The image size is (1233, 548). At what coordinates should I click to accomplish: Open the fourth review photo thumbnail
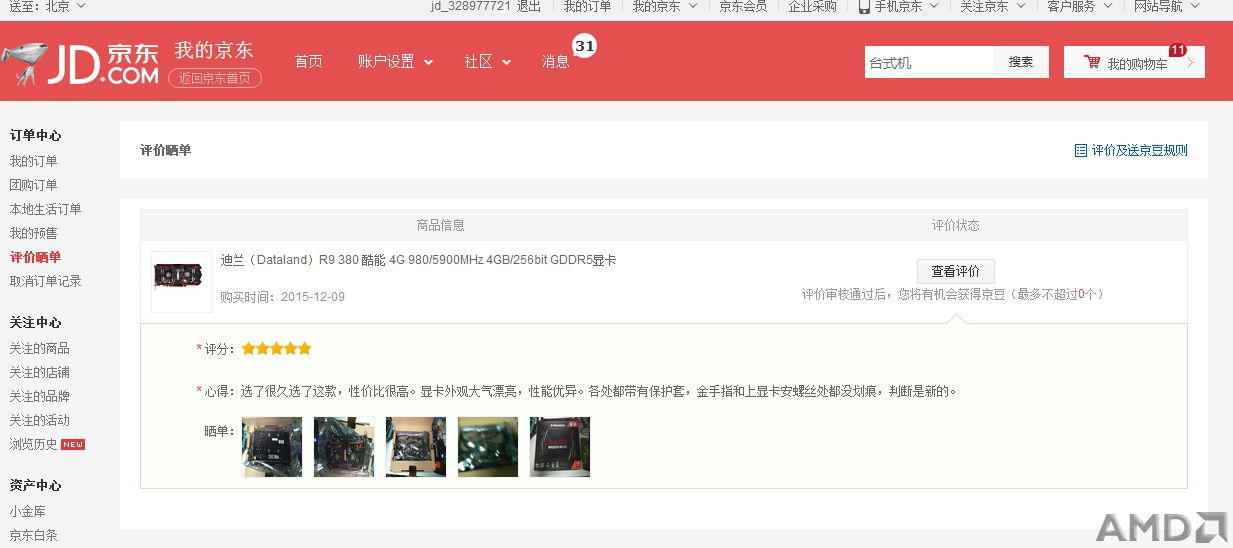(488, 447)
